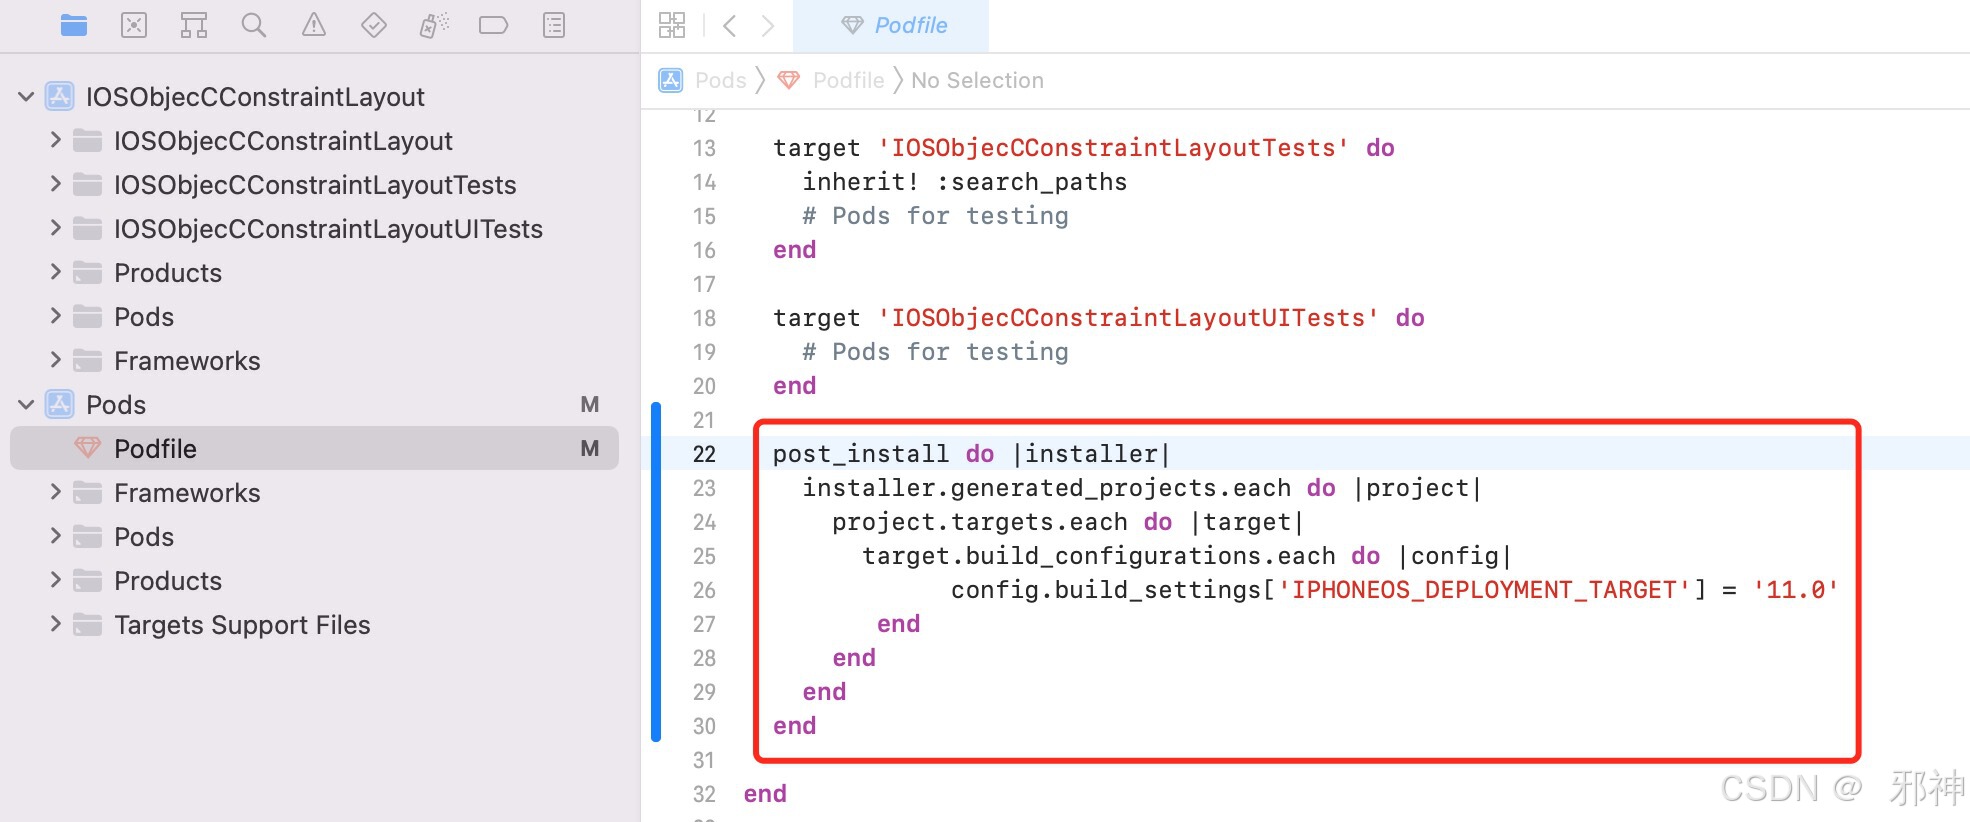Expand Products folder under IOSObjecCConstraintLayout project

[56, 272]
